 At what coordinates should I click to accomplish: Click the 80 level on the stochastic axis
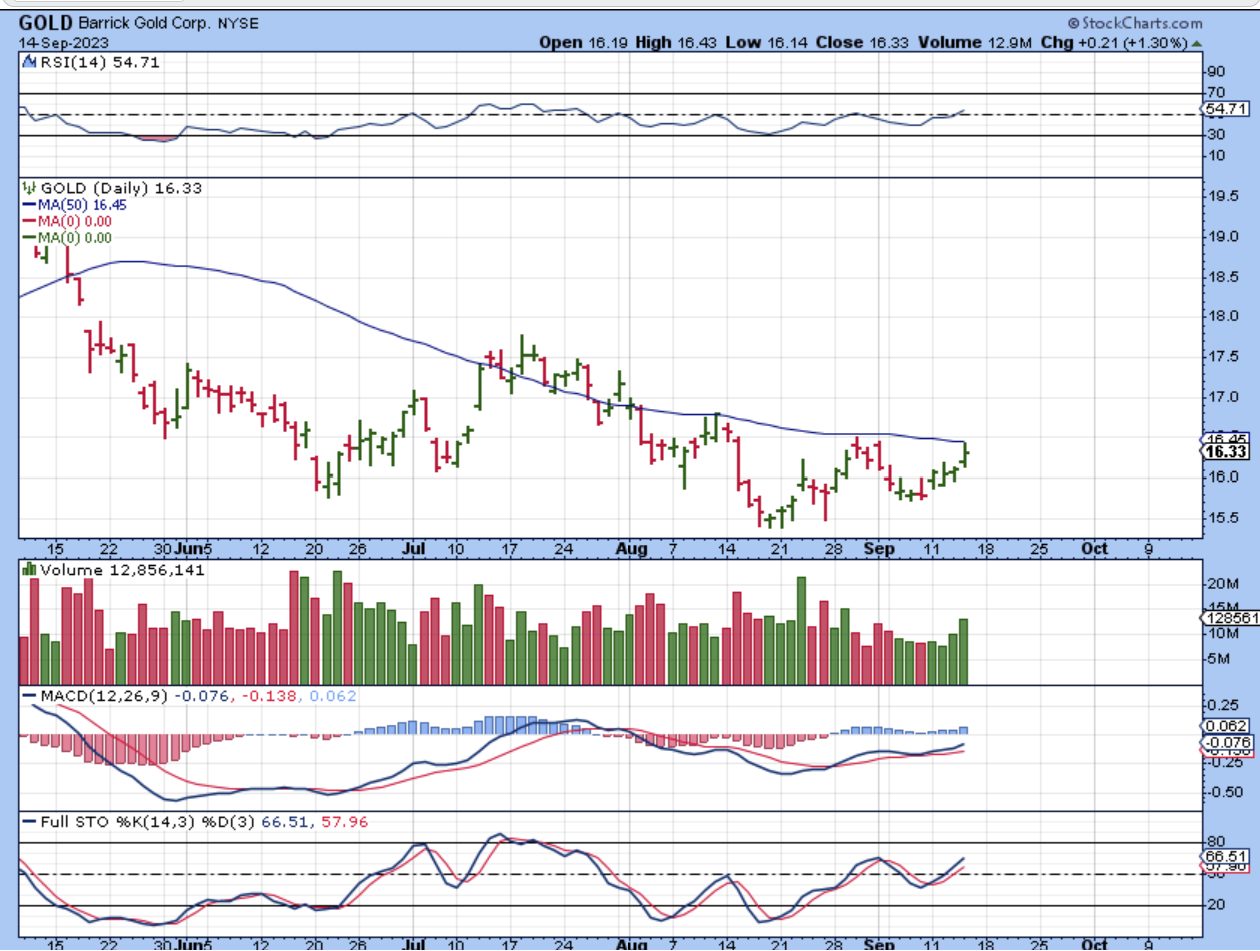point(1216,842)
